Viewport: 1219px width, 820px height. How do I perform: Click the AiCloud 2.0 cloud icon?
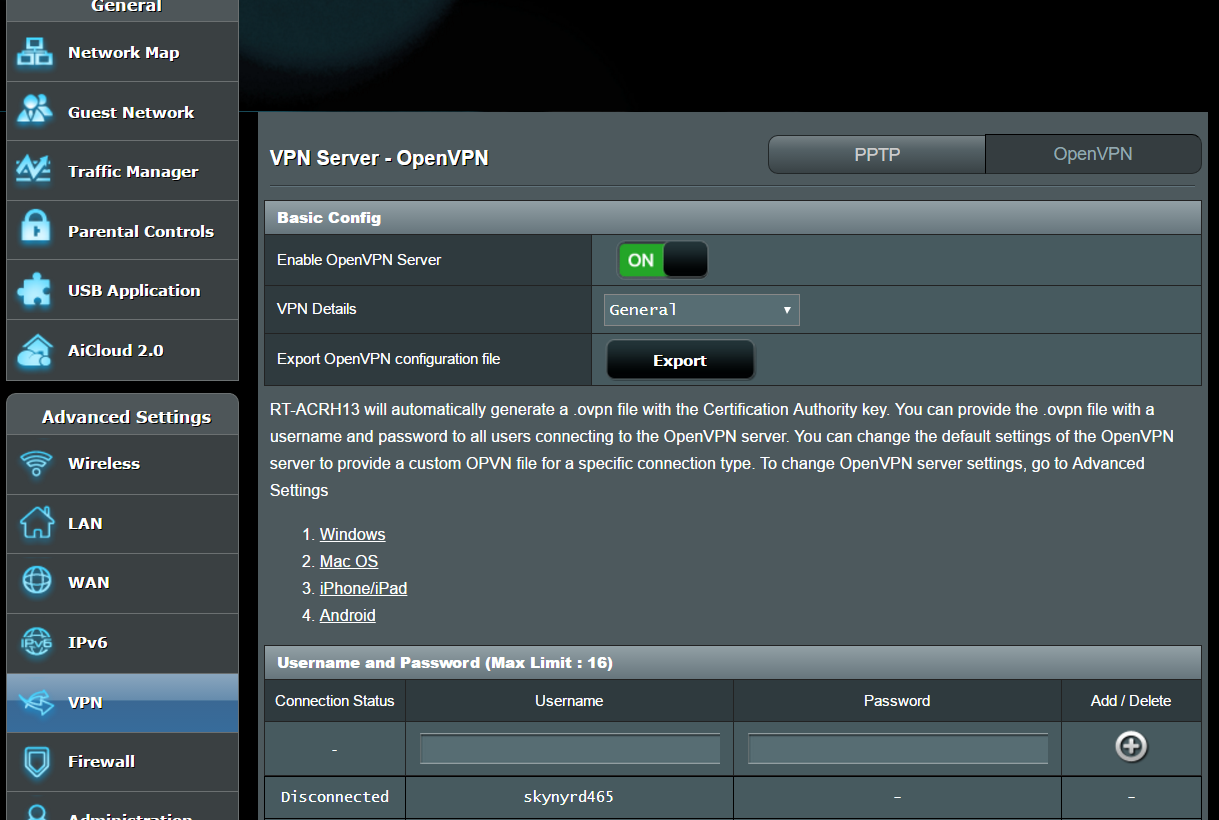click(x=36, y=350)
